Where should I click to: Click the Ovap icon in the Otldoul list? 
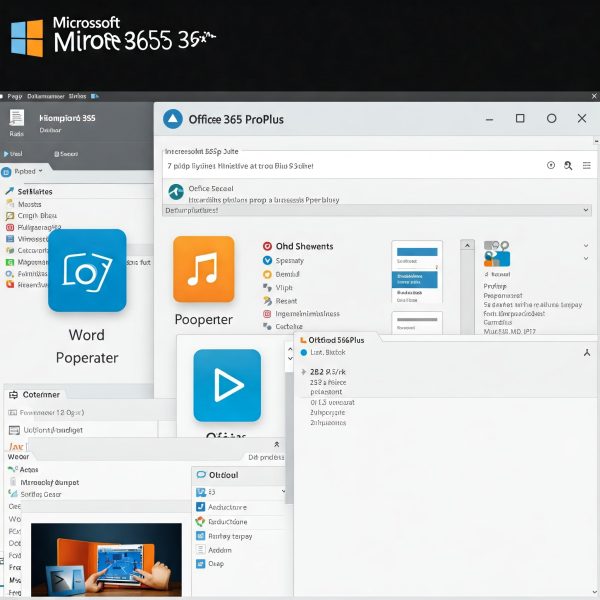click(200, 563)
